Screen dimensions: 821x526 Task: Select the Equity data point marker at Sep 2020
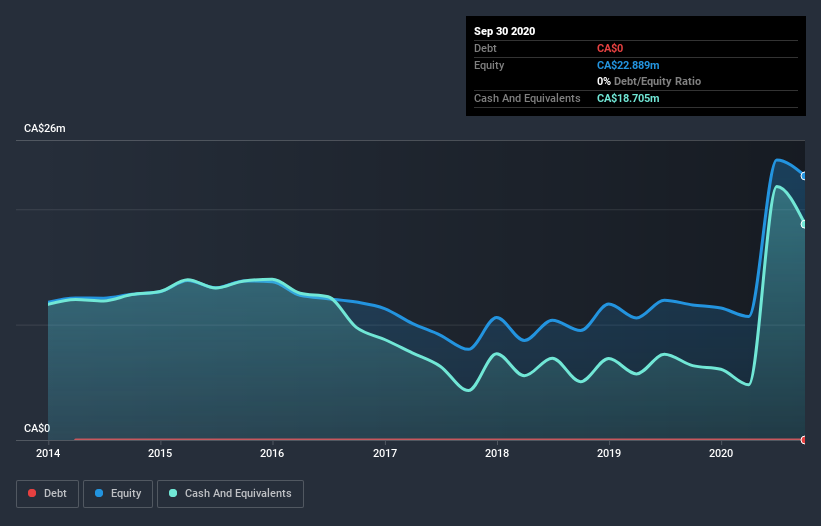coord(804,176)
